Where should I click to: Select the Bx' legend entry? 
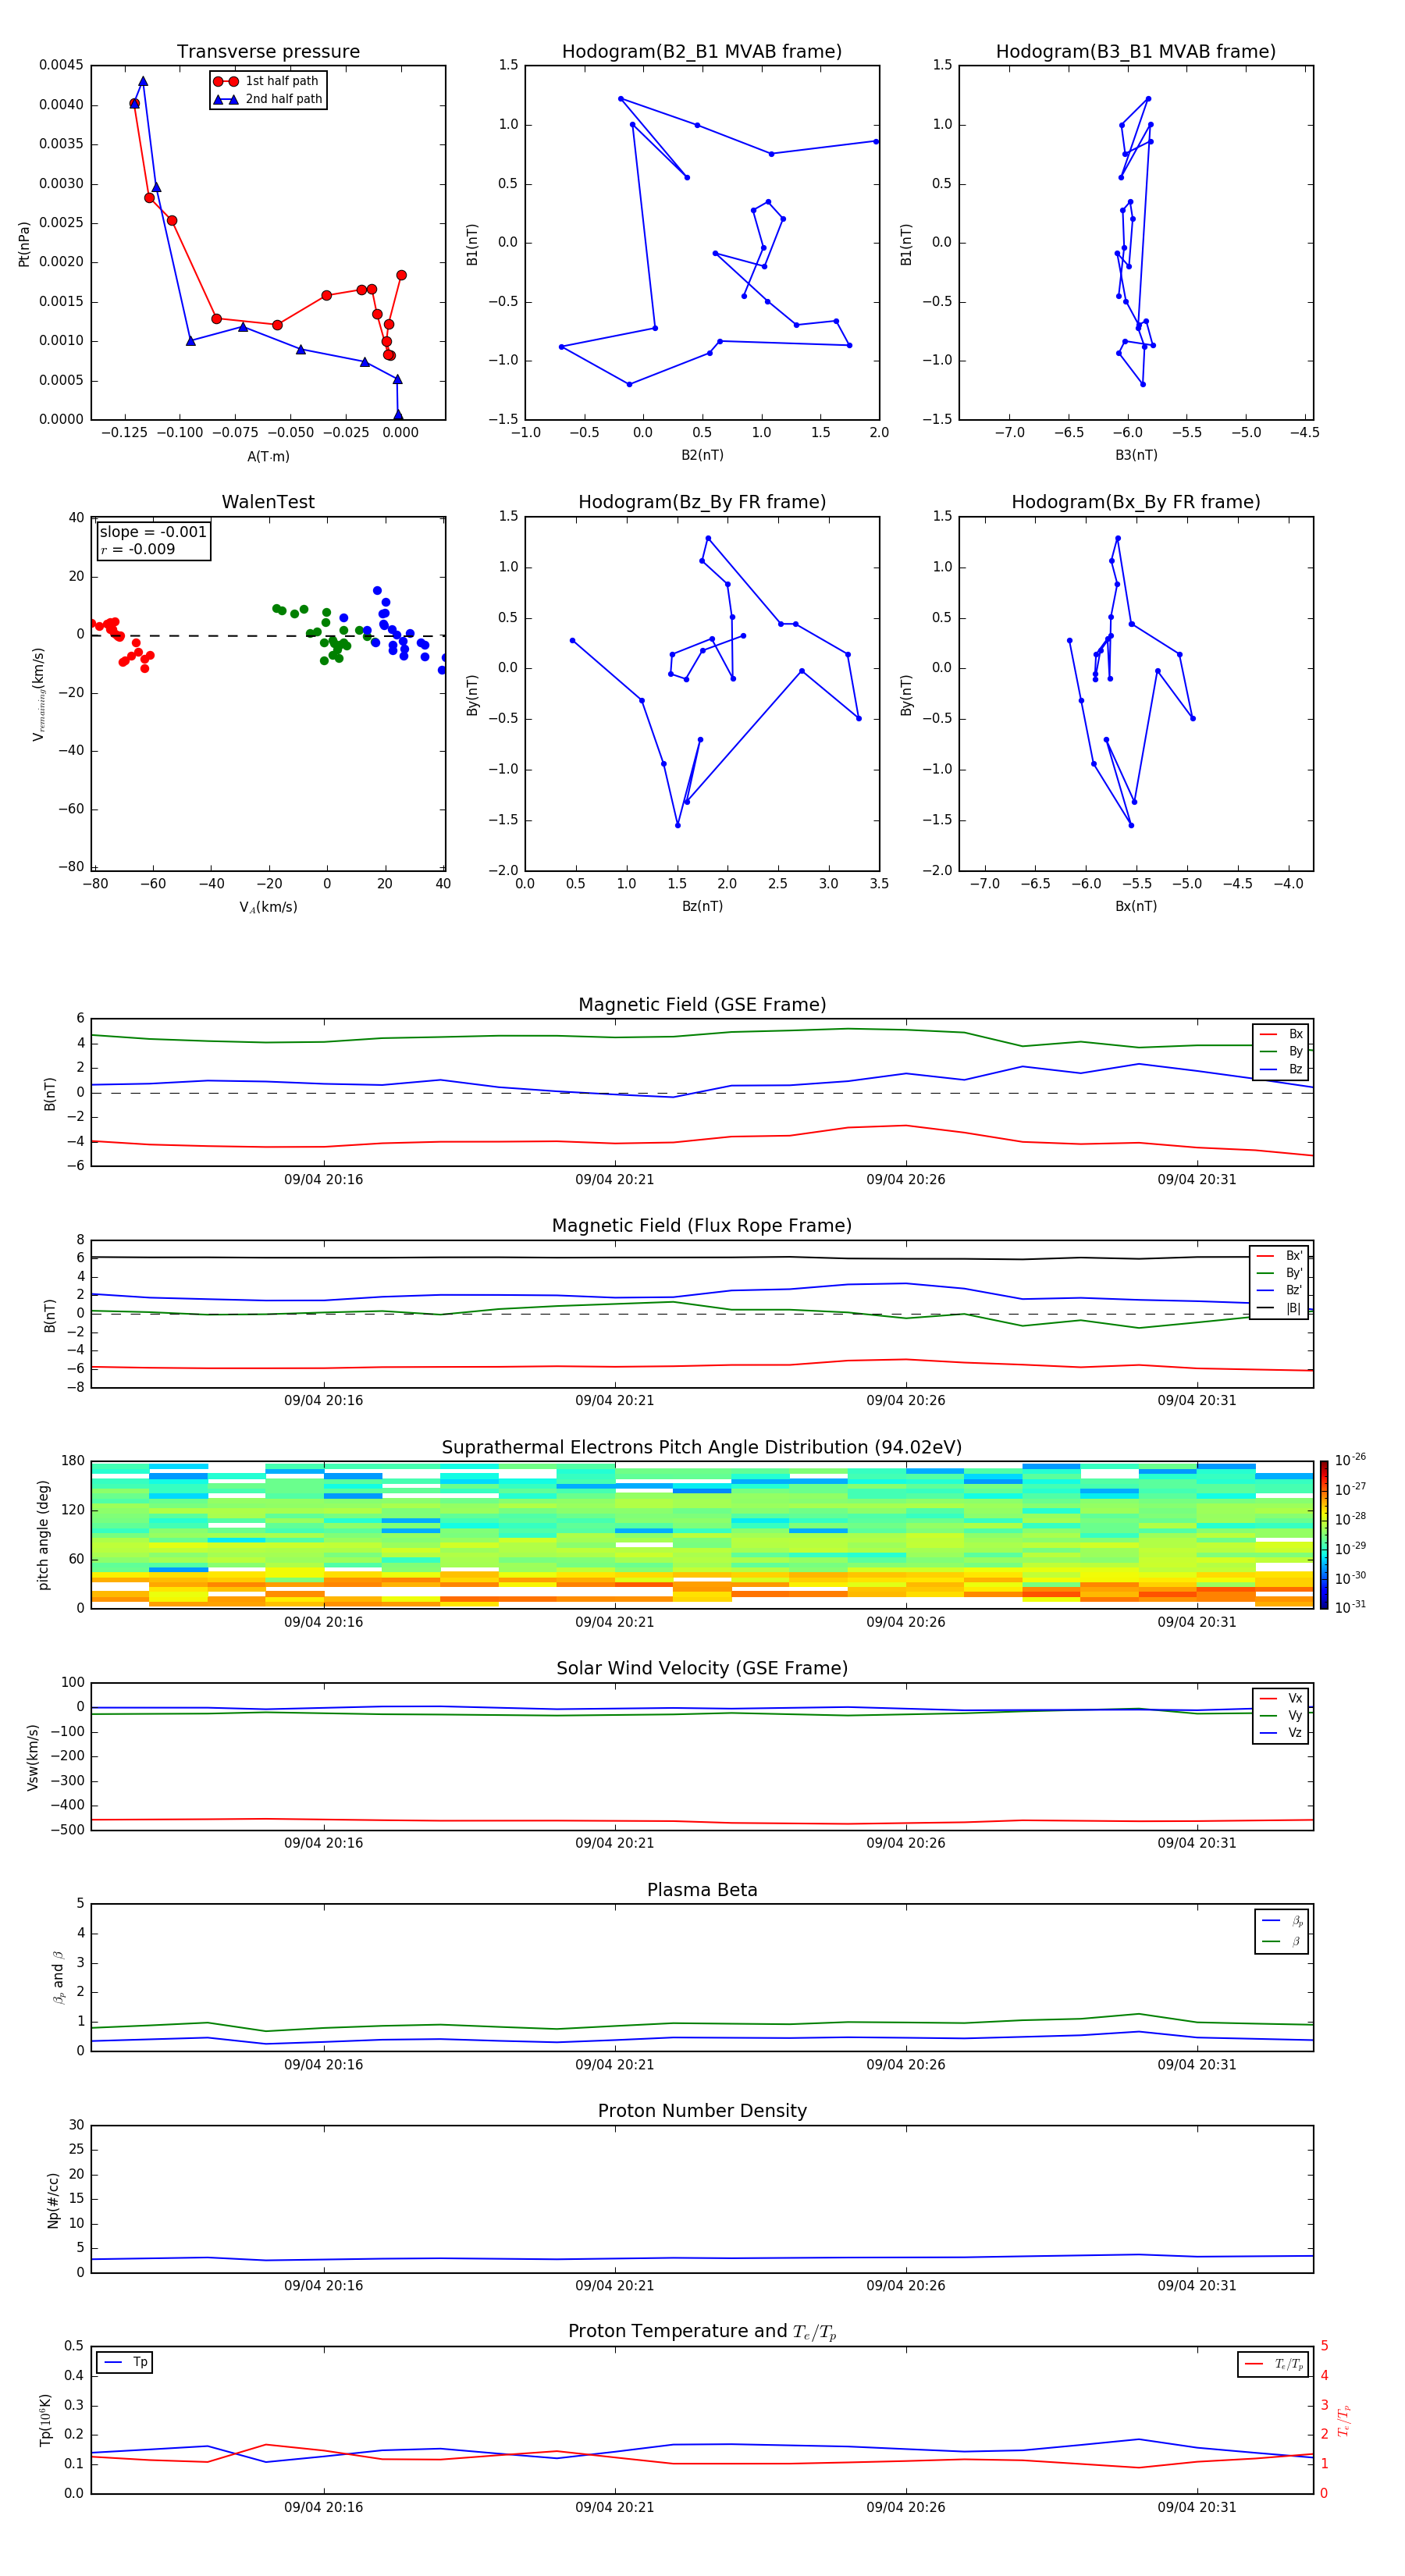[1279, 1256]
